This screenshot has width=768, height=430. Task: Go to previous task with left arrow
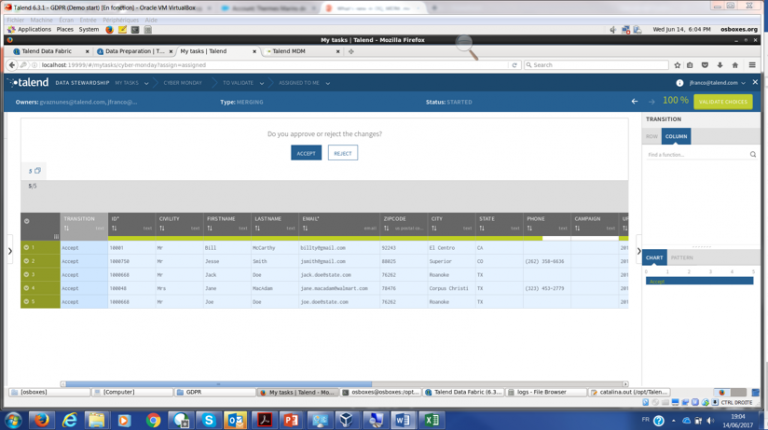(x=635, y=101)
